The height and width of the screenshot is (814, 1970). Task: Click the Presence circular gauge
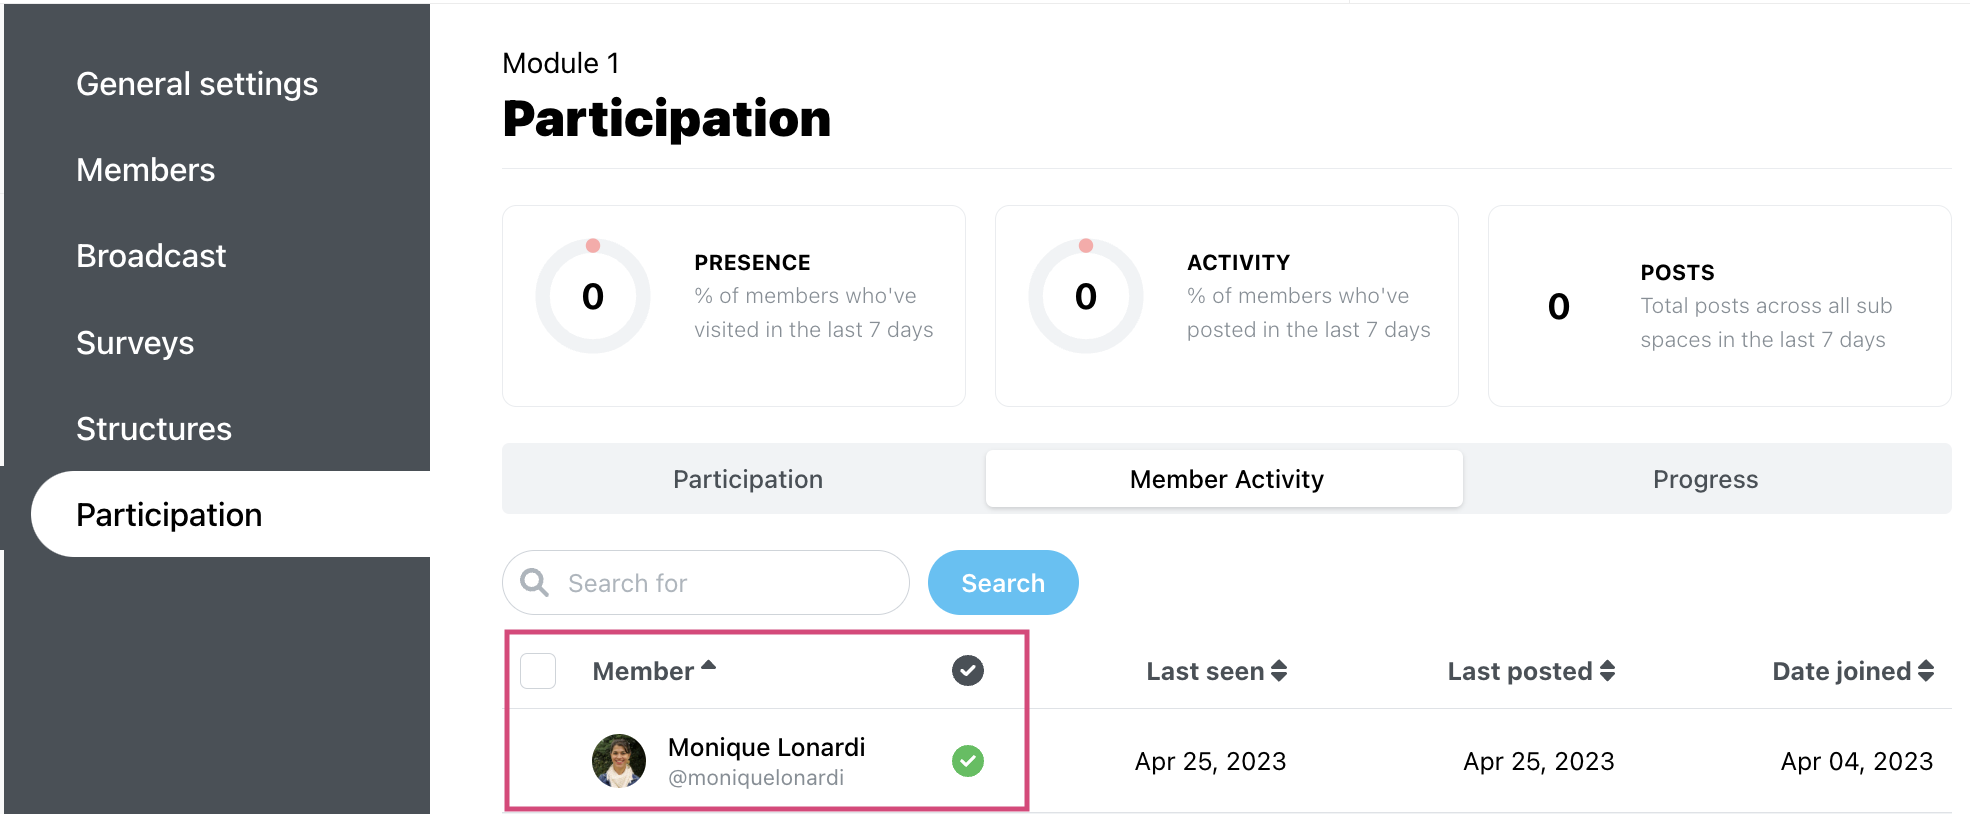pos(593,296)
